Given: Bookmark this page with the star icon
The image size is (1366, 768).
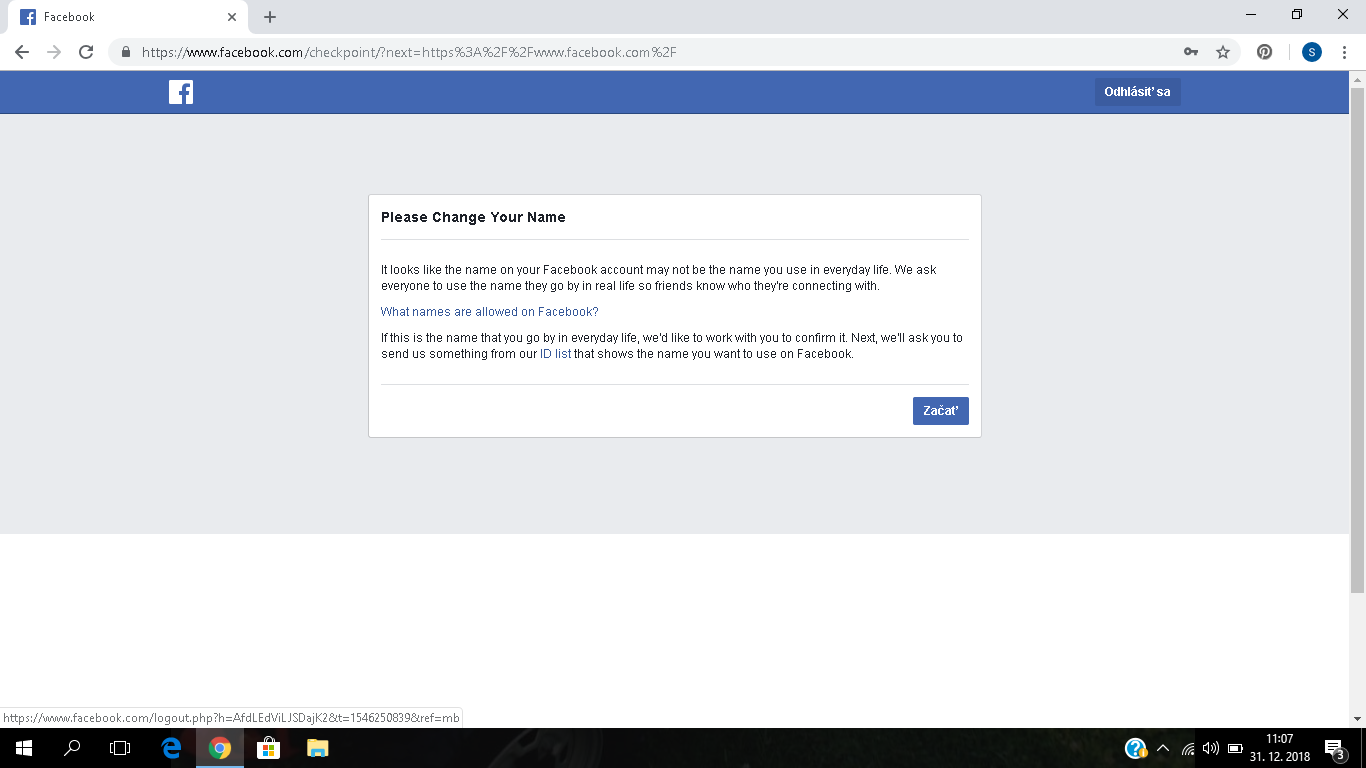Looking at the screenshot, I should click(x=1222, y=52).
